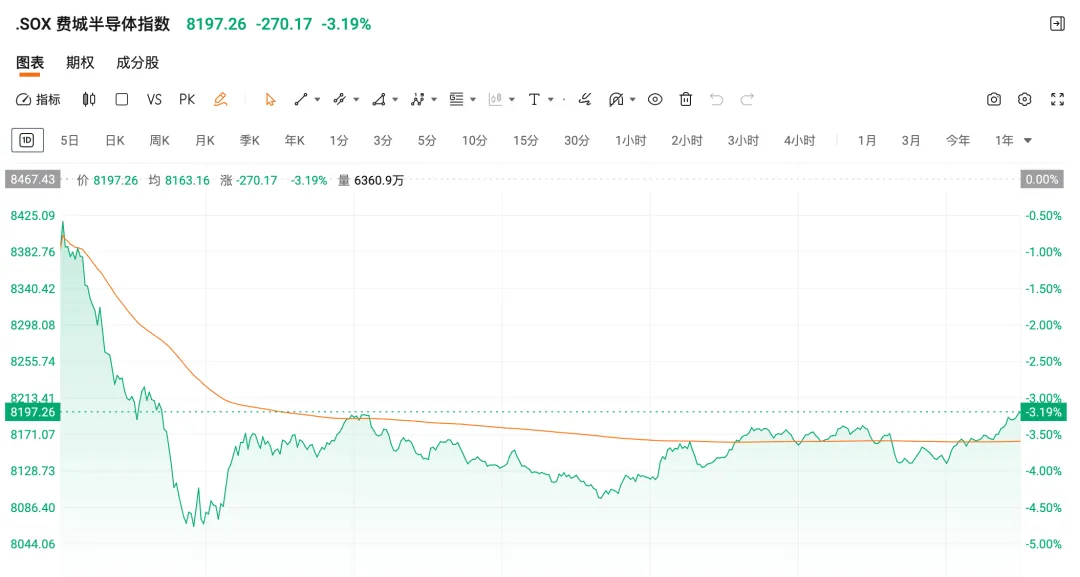This screenshot has height=577, width=1080.
Task: Open the 成分股 tab
Action: 137,62
